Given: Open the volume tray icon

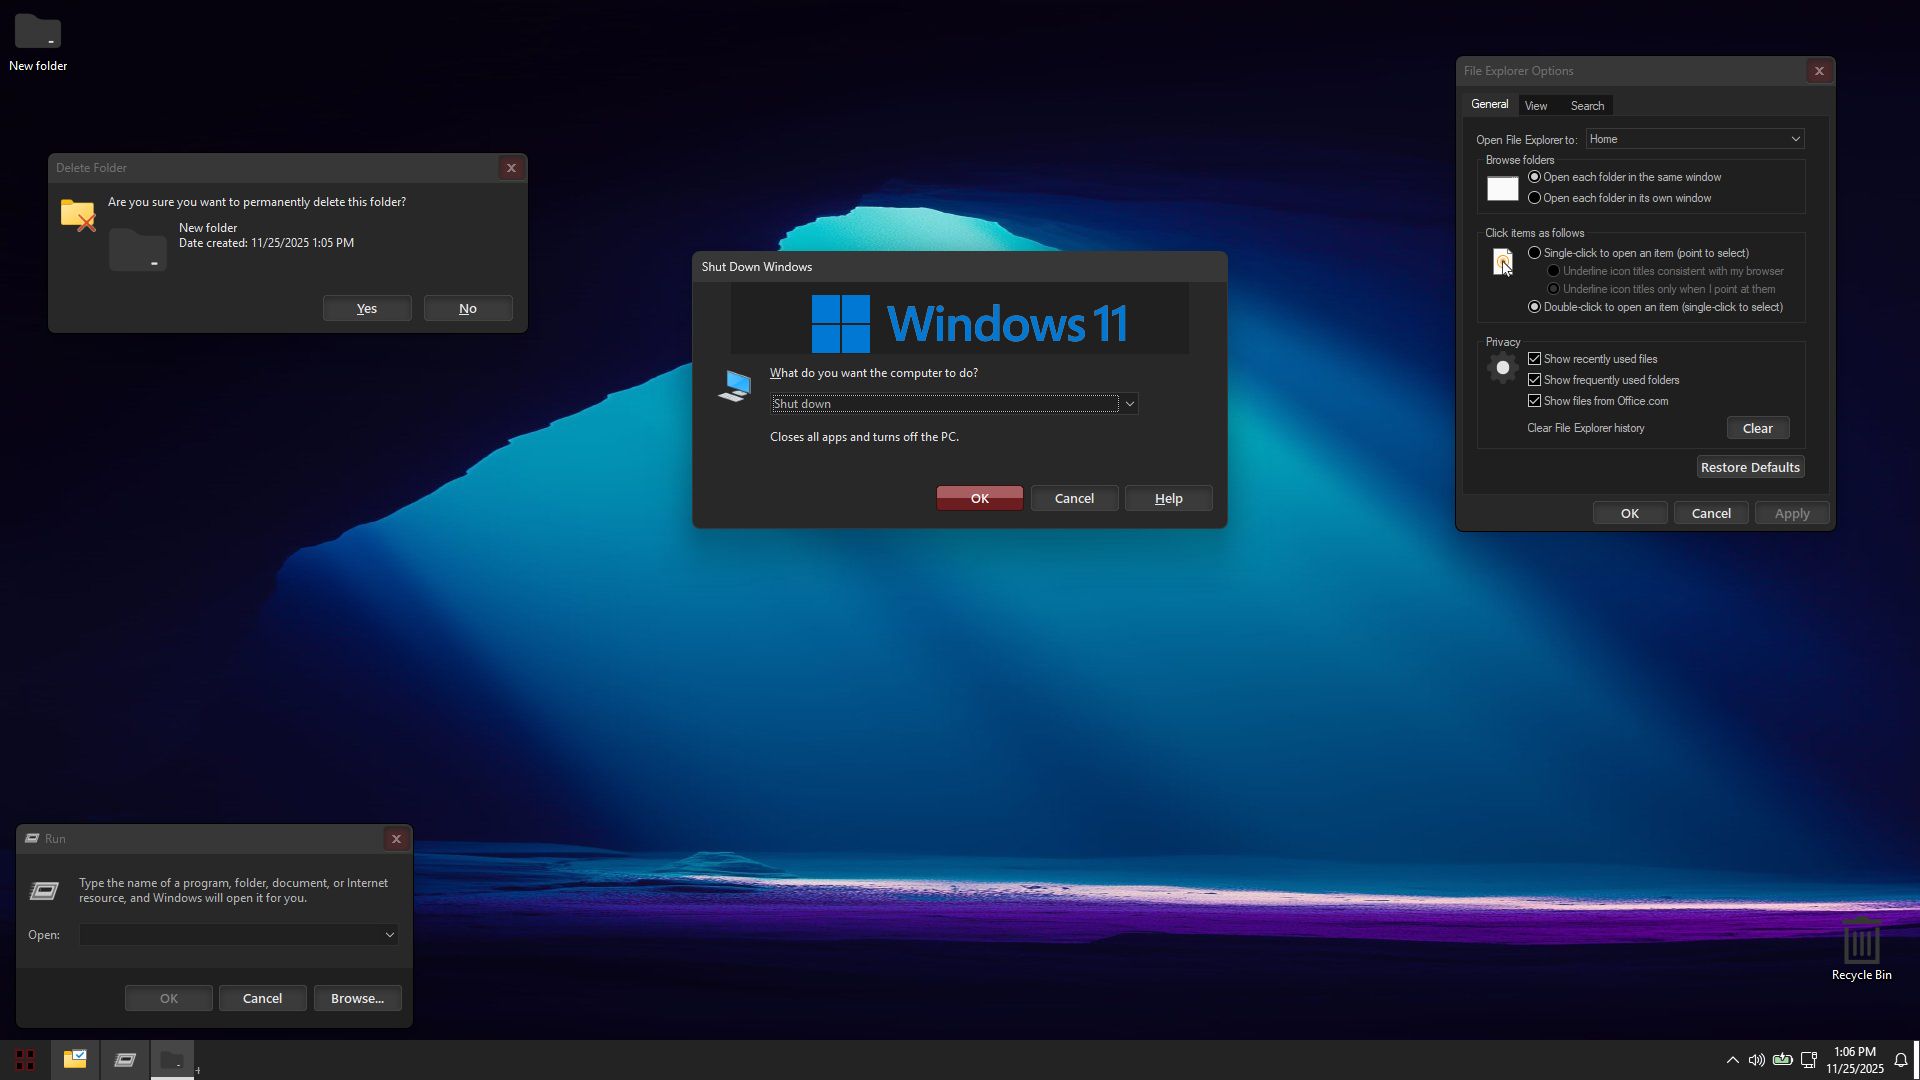Looking at the screenshot, I should click(x=1756, y=1060).
